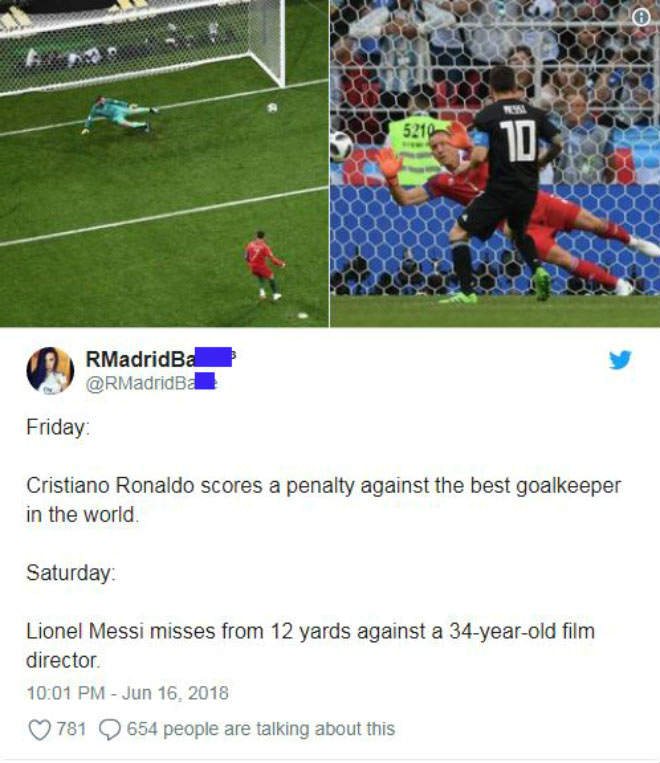
Task: Open the RMadridBa display name
Action: pyautogui.click(x=161, y=359)
